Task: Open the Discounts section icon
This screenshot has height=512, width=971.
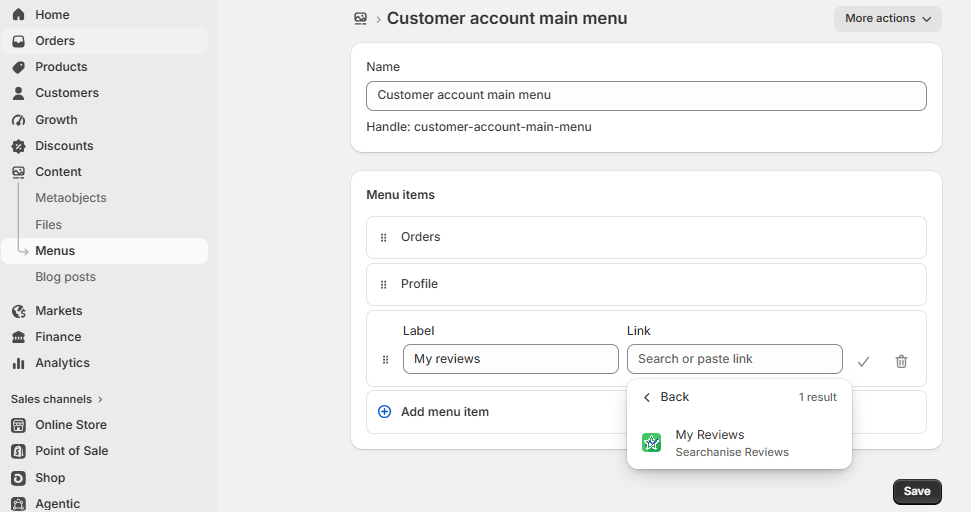Action: point(19,146)
